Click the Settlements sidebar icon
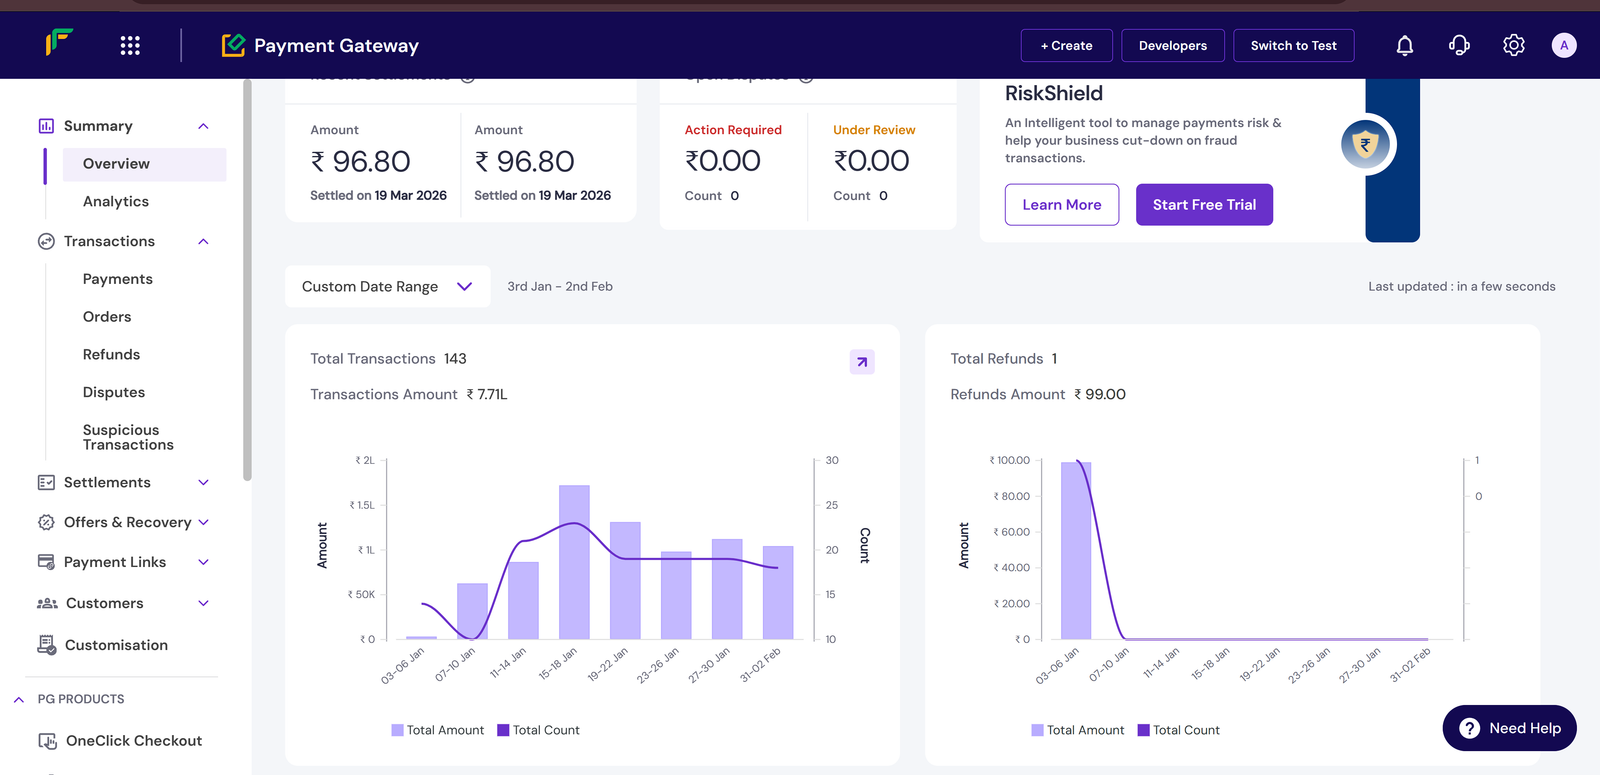This screenshot has width=1600, height=775. 46,482
